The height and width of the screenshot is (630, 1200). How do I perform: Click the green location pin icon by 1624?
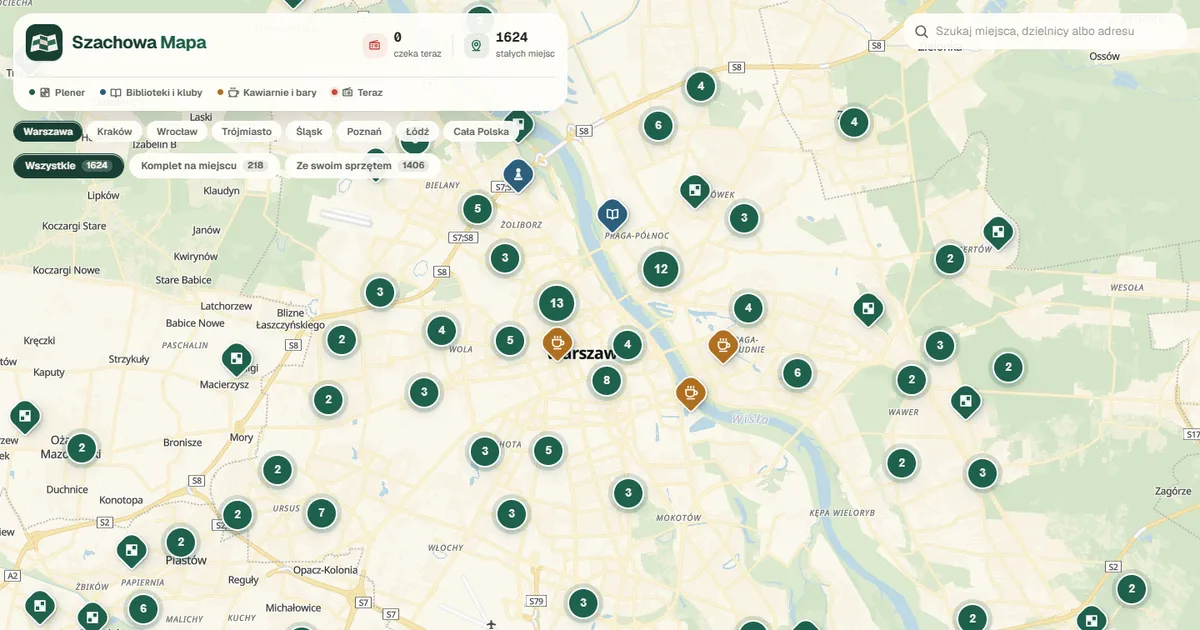tap(476, 45)
